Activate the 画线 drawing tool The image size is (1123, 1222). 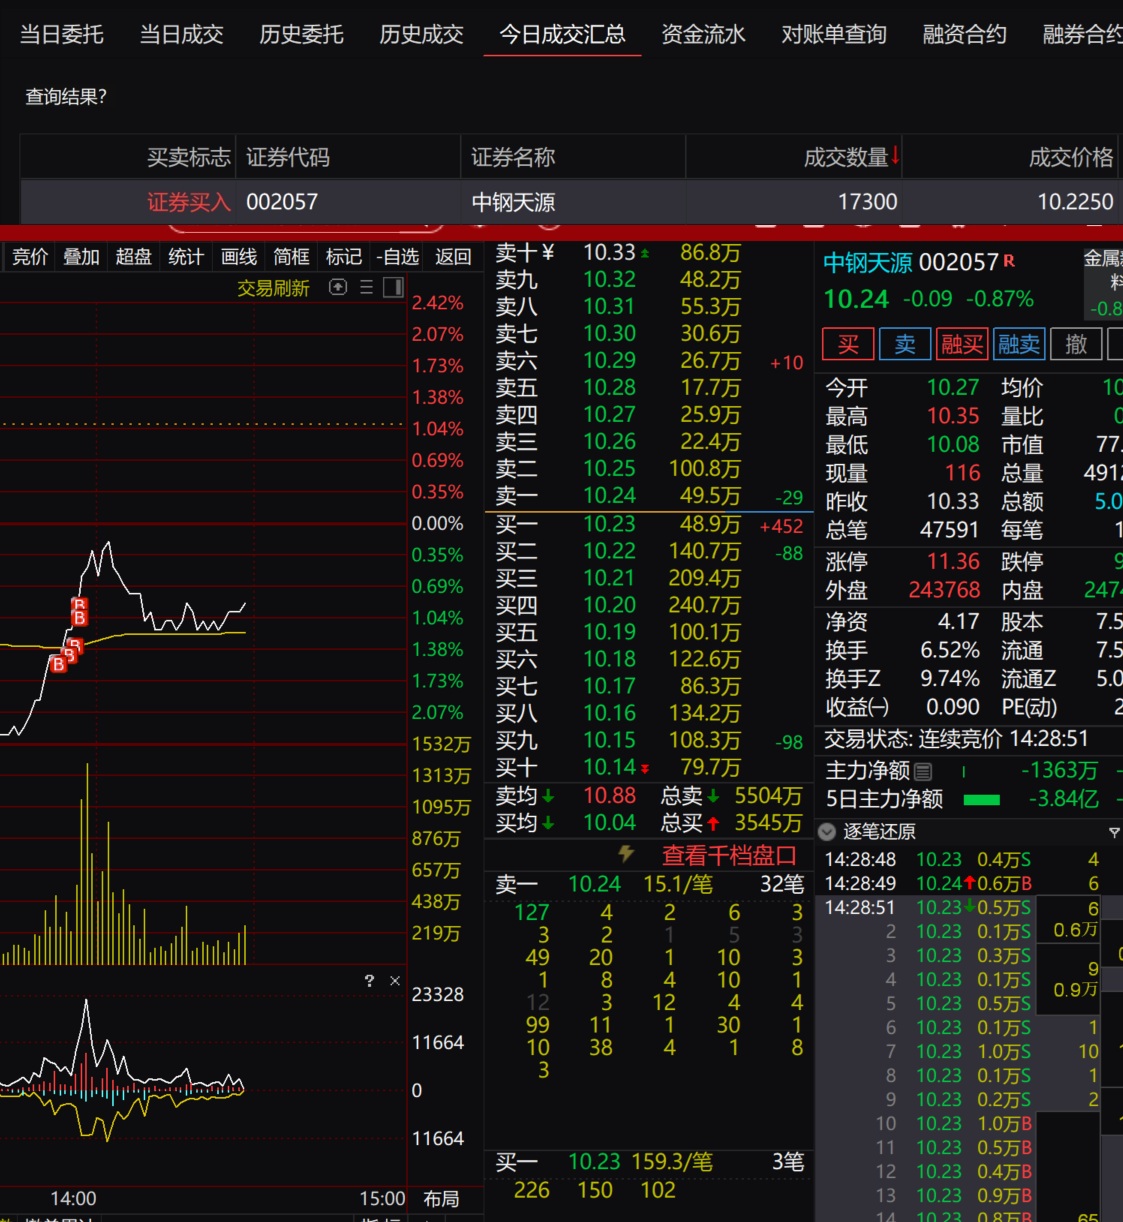coord(239,257)
